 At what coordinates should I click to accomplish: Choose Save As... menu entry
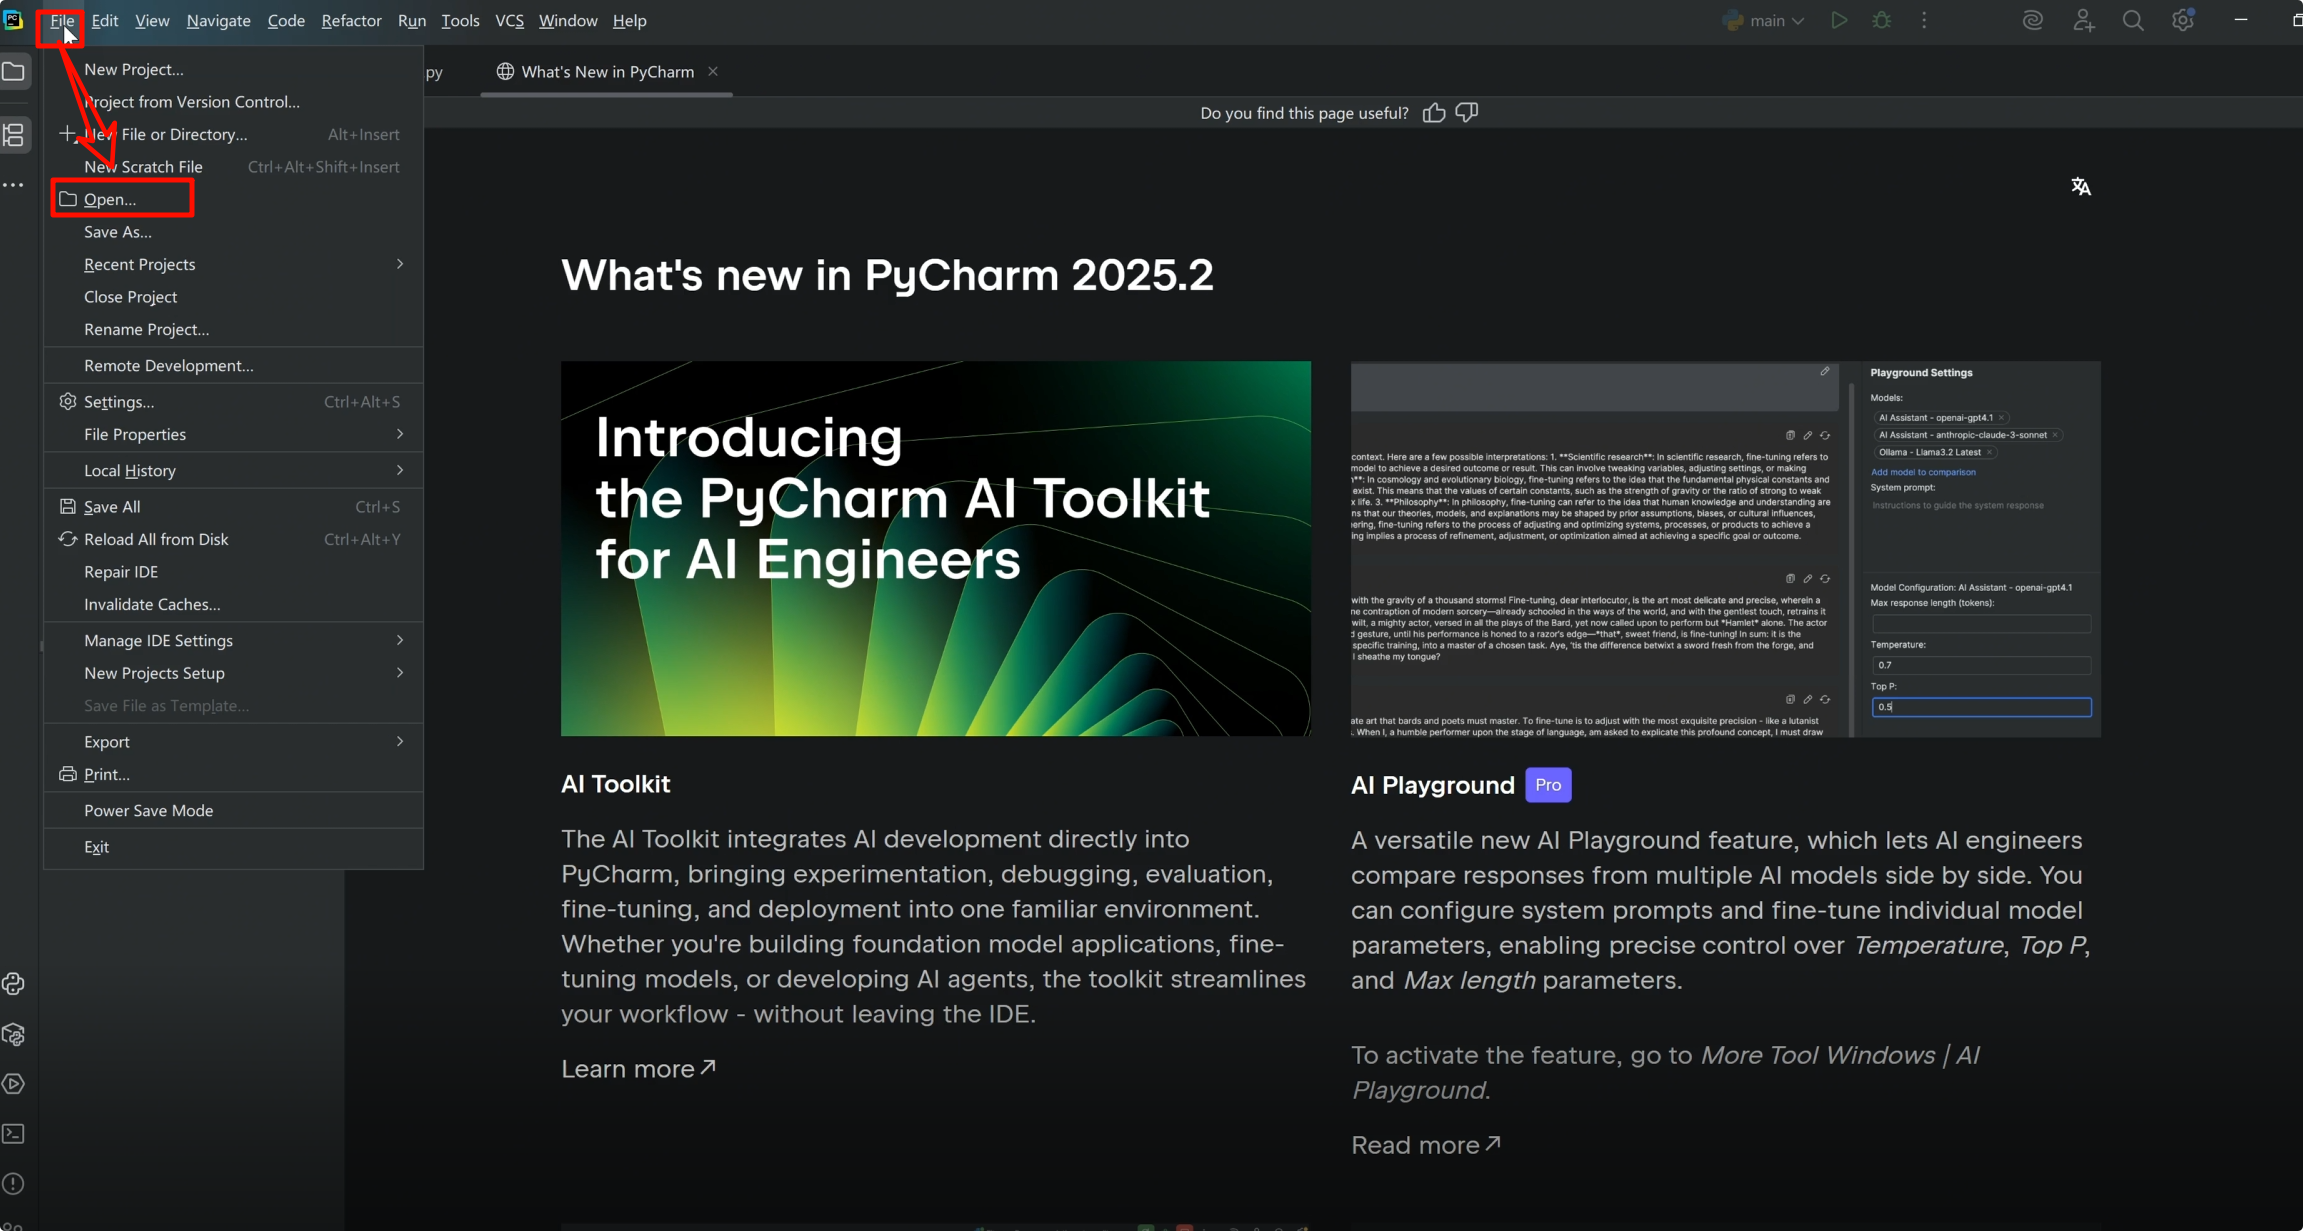(233, 232)
